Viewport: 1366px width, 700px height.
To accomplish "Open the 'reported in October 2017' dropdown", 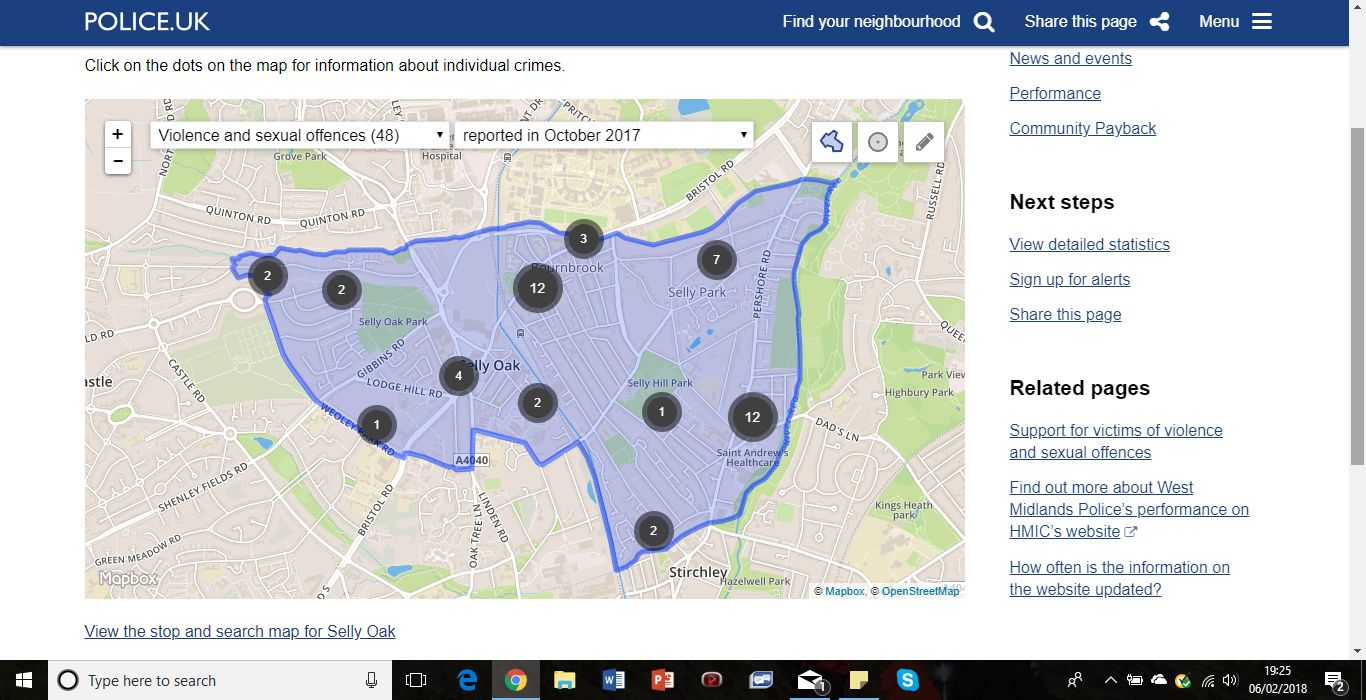I will [604, 135].
